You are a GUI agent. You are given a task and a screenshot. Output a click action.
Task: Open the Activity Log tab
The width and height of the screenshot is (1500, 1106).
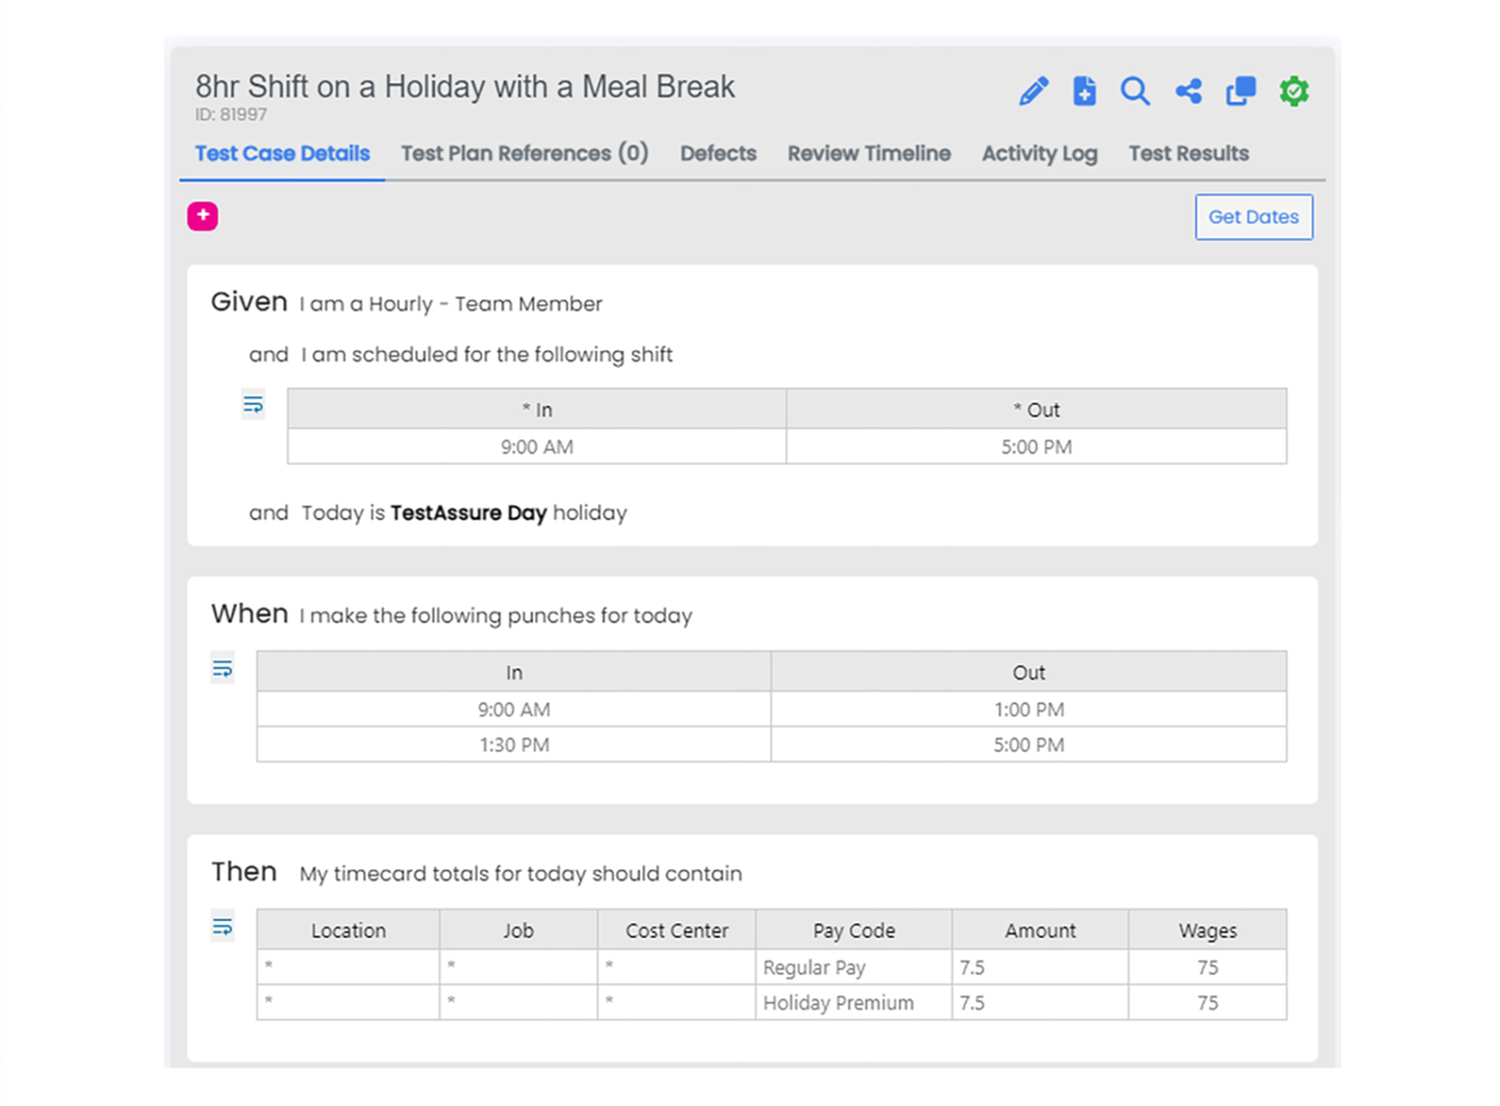point(1039,153)
